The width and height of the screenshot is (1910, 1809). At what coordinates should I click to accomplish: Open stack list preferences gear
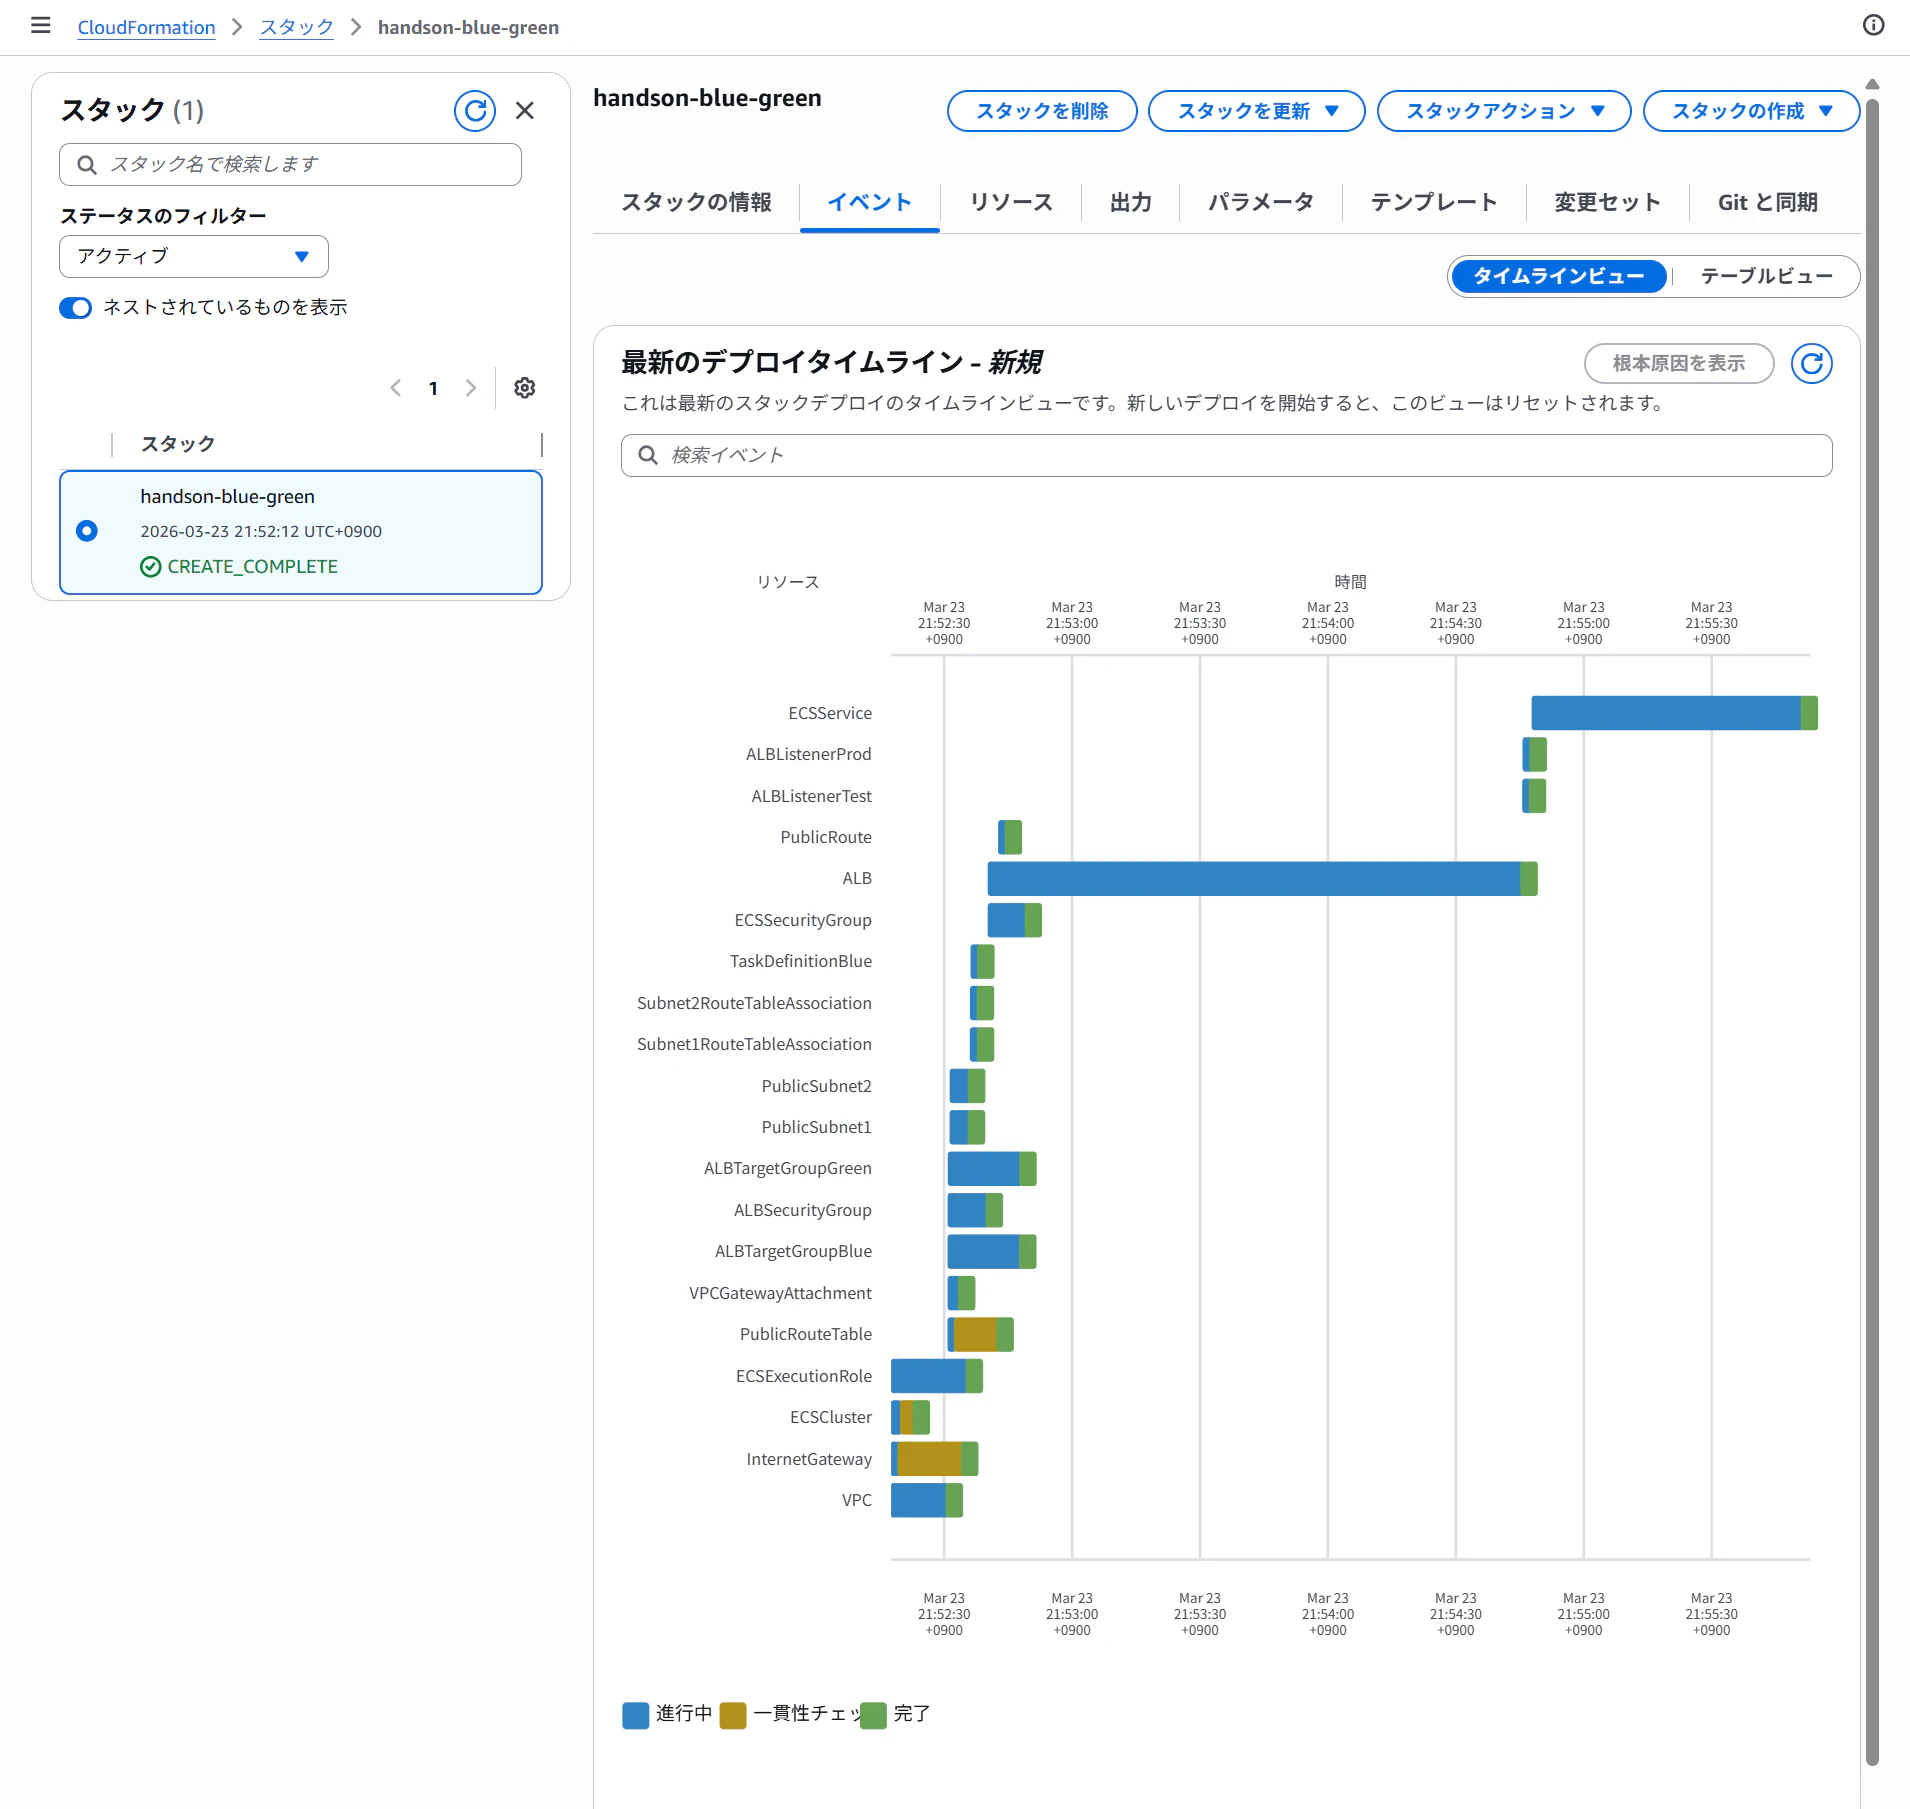[x=525, y=388]
